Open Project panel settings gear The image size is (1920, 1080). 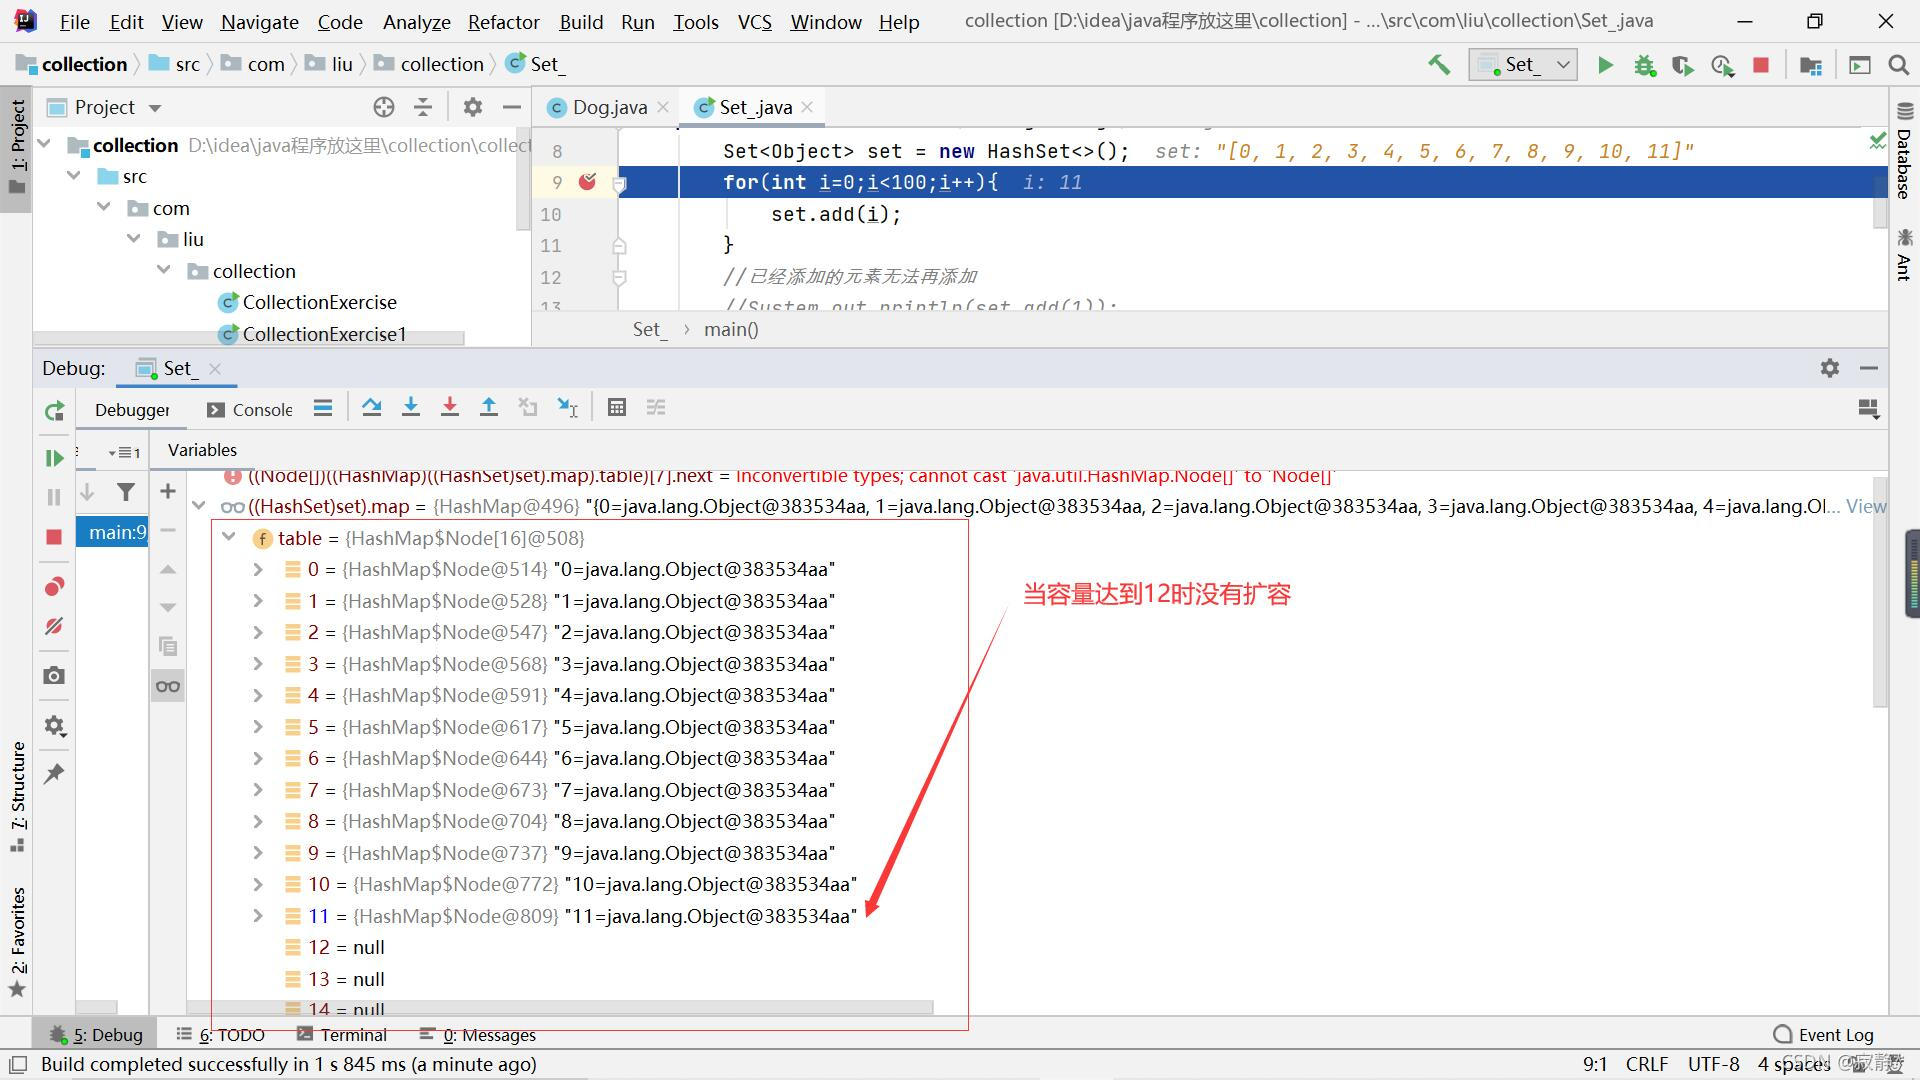pos(472,107)
